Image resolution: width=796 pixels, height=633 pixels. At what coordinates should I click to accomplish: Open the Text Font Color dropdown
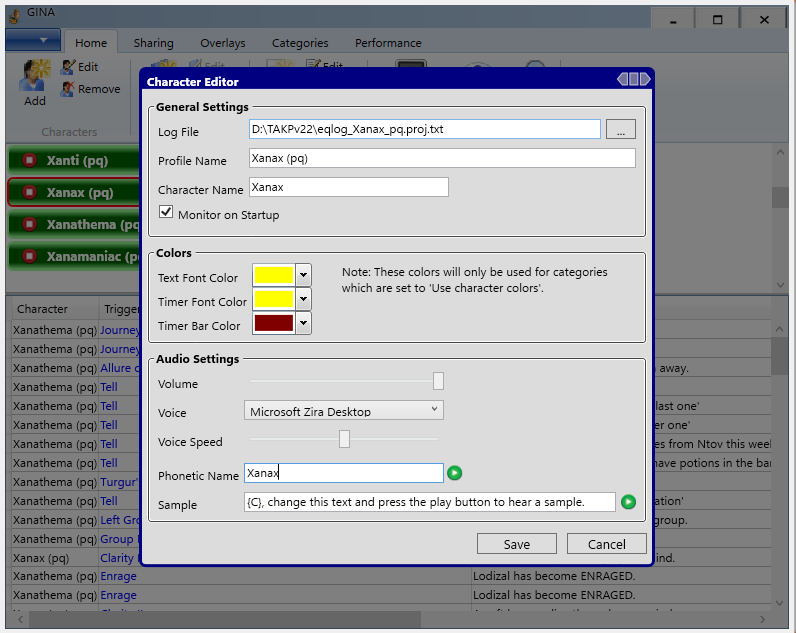[x=303, y=276]
